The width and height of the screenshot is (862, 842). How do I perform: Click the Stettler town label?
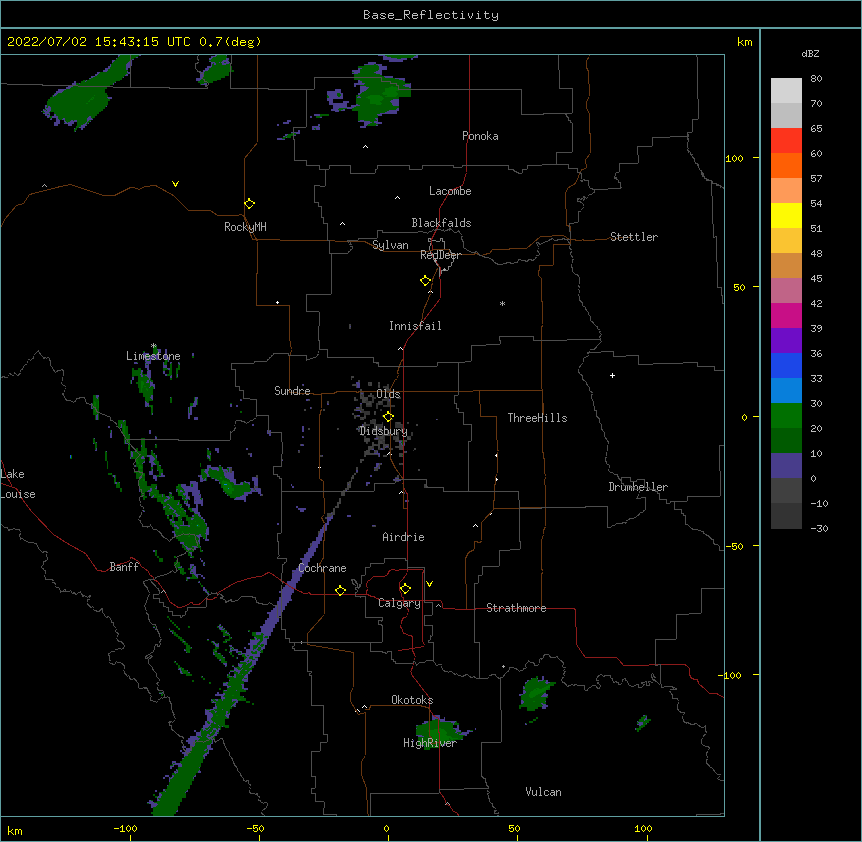633,237
